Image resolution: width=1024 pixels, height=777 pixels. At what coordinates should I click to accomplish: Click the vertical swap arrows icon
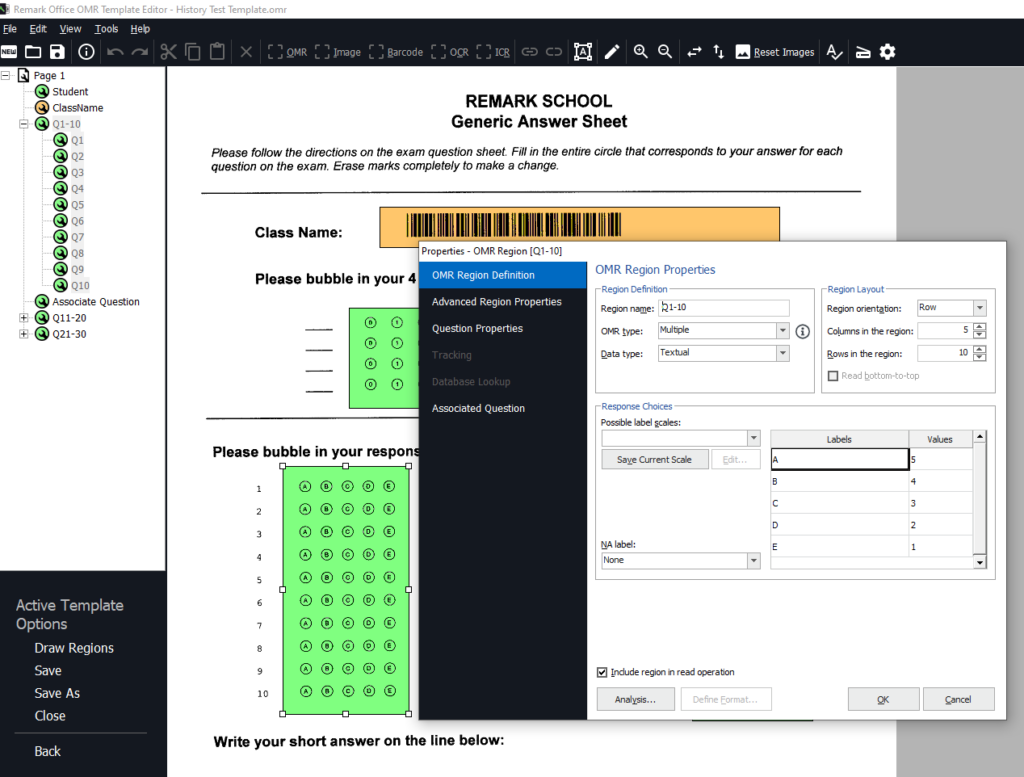point(718,52)
